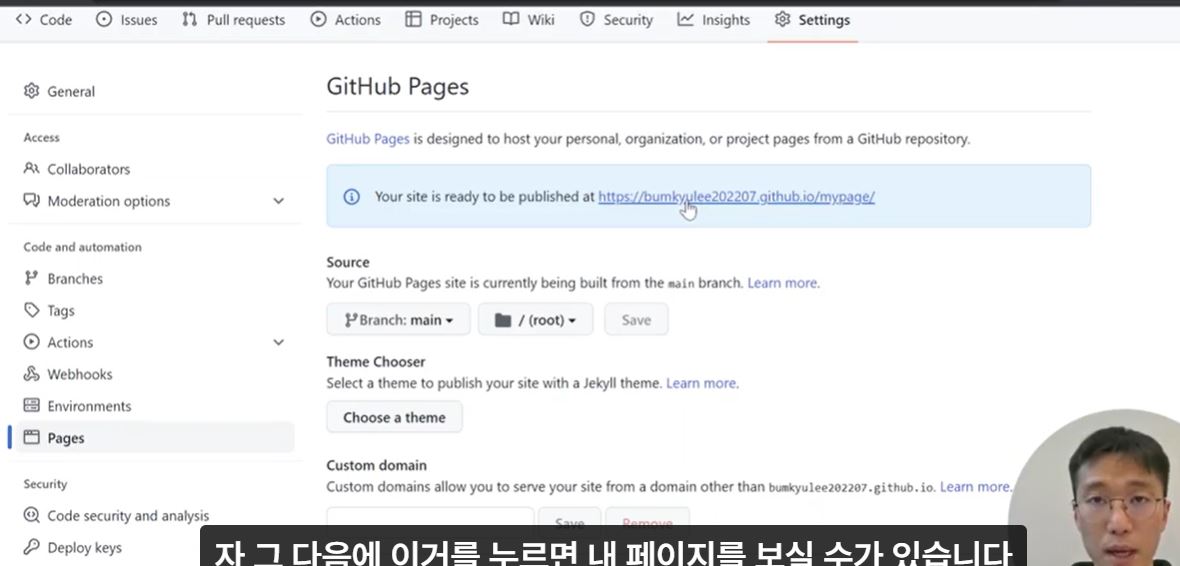
Task: Click the Branches icon in sidebar
Action: point(31,278)
